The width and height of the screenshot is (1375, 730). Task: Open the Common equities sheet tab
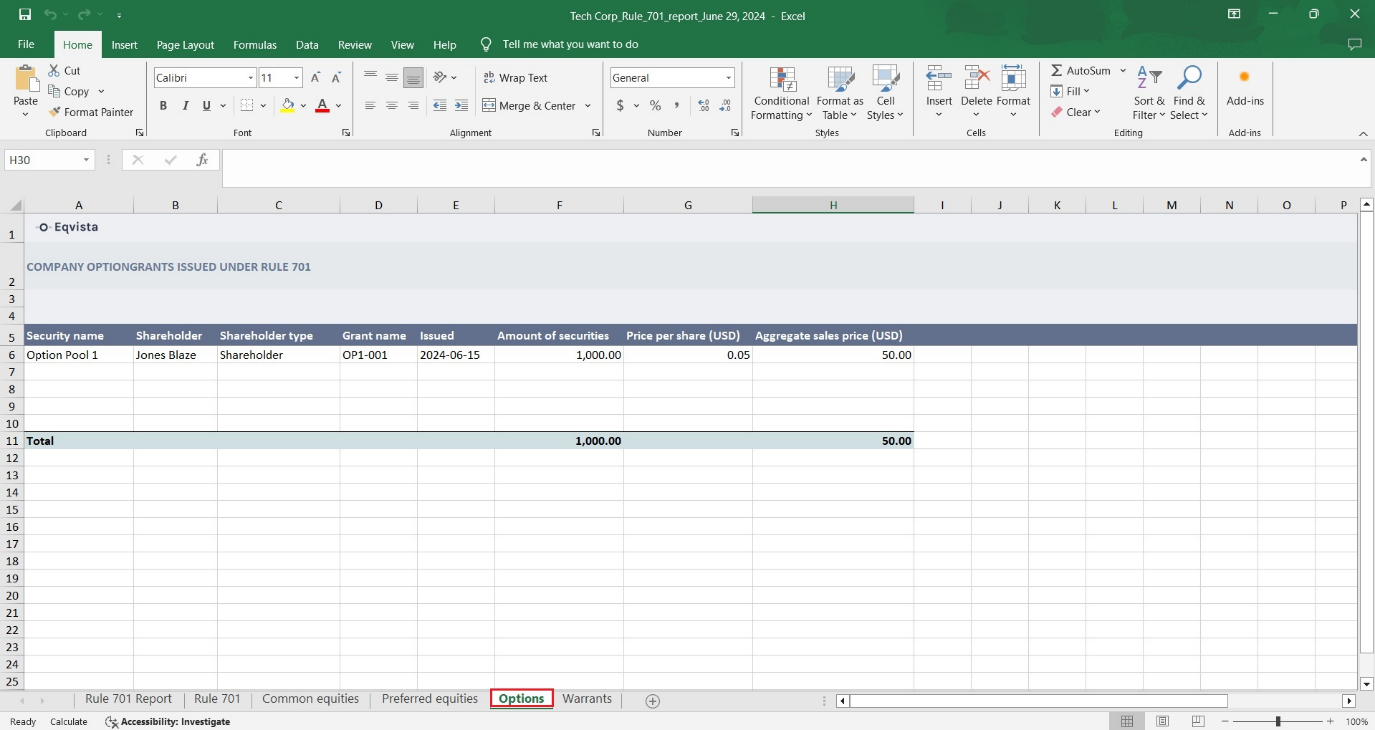310,699
